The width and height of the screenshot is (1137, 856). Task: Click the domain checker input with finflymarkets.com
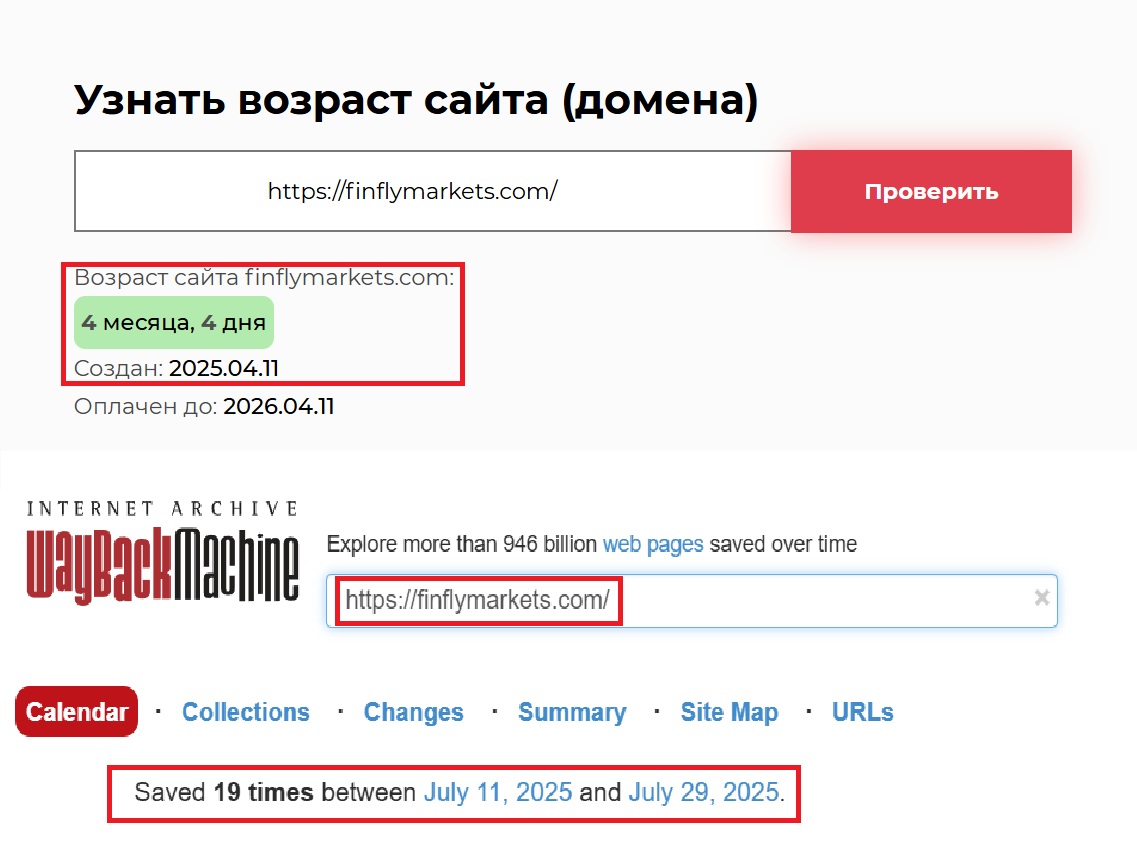click(430, 191)
